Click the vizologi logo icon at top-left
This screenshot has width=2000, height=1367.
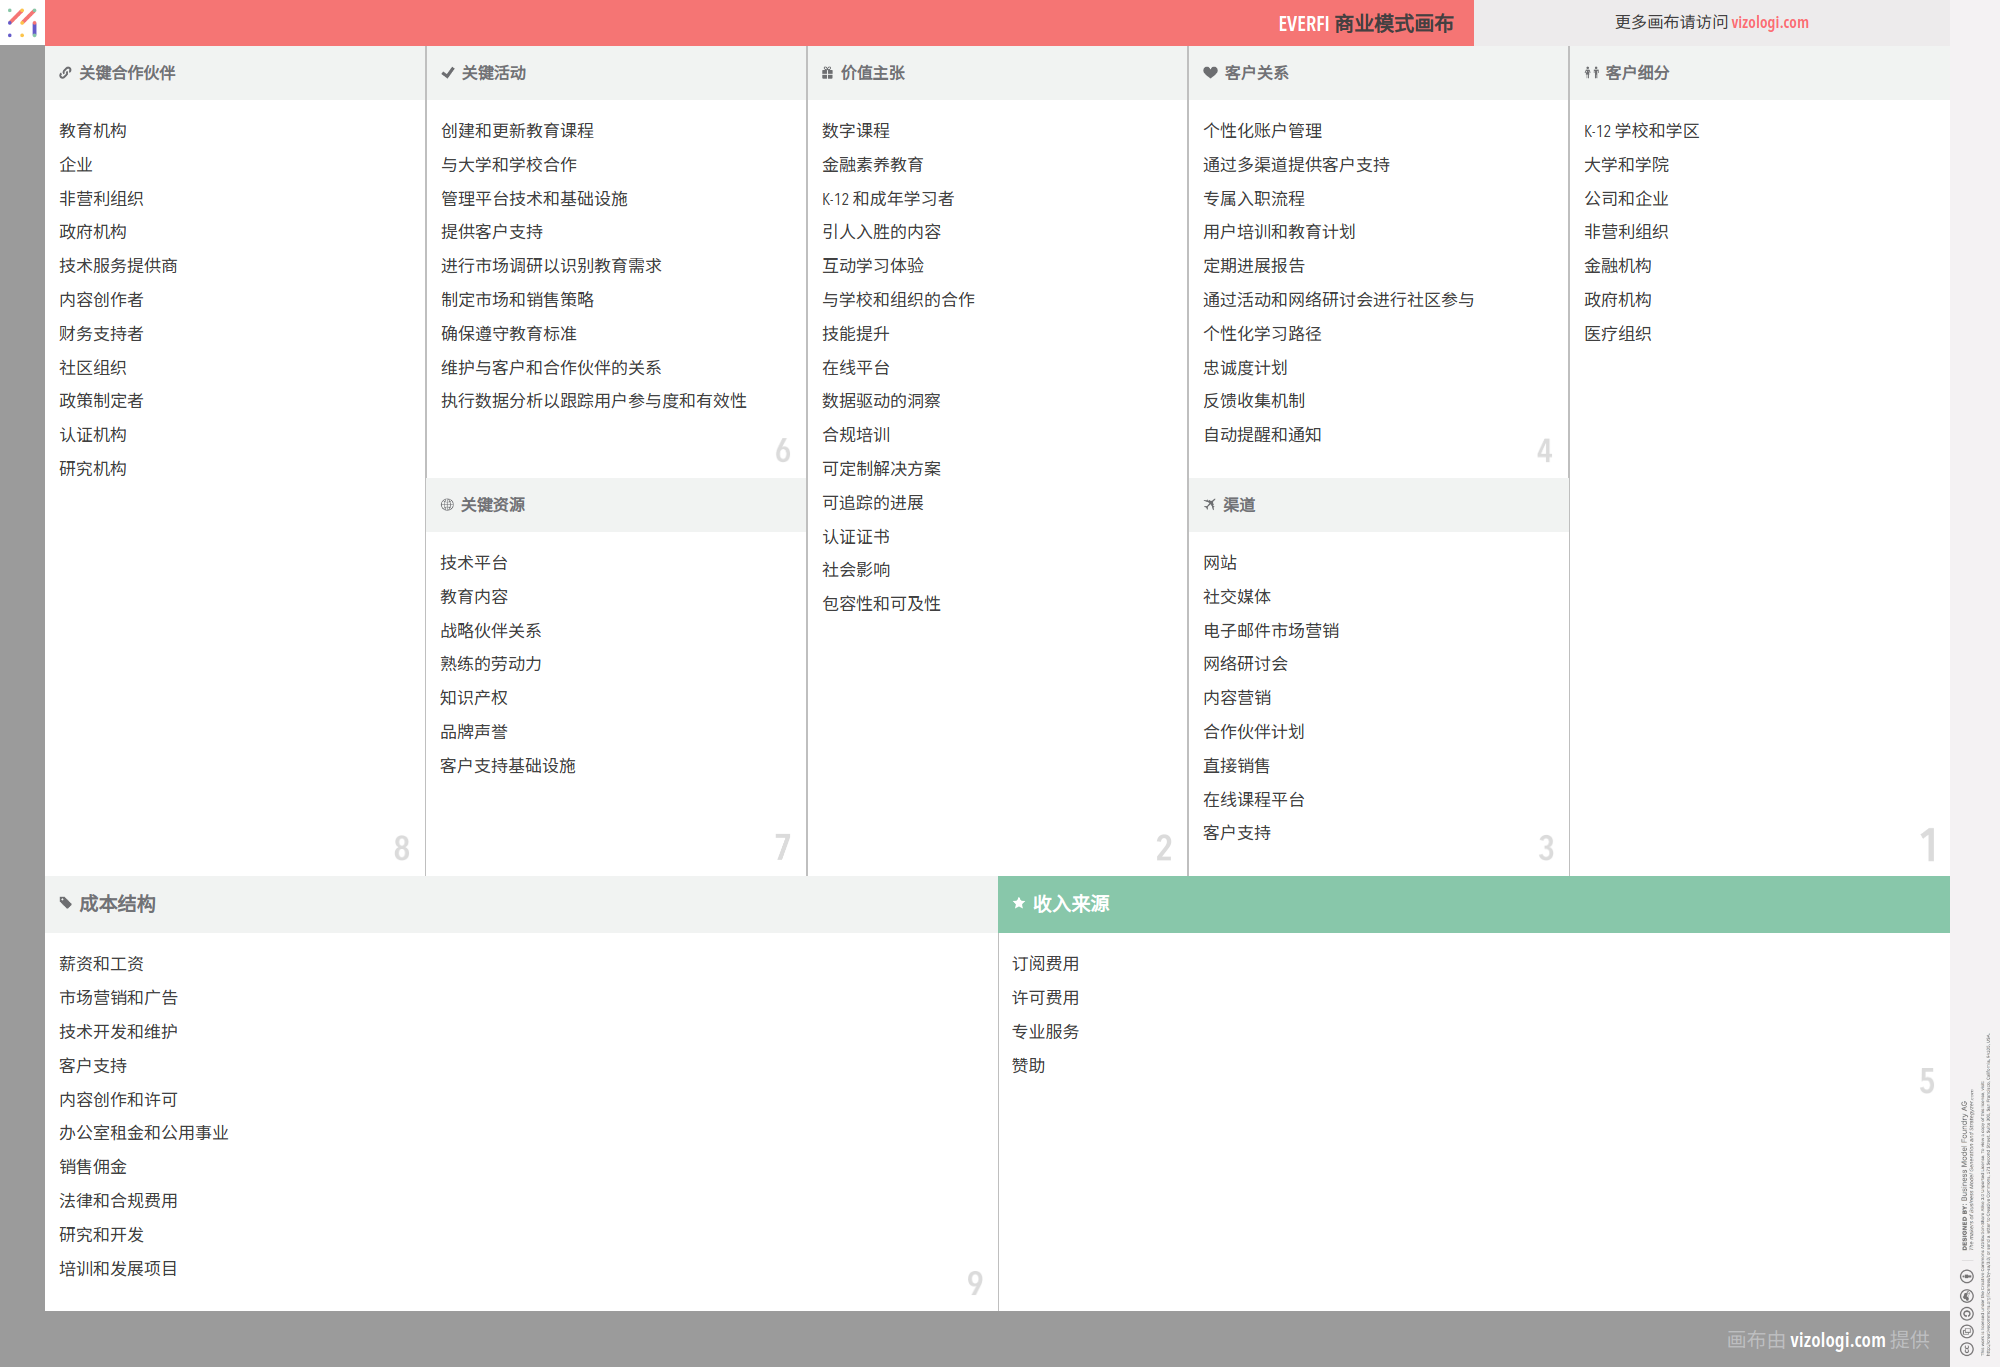pos(22,22)
